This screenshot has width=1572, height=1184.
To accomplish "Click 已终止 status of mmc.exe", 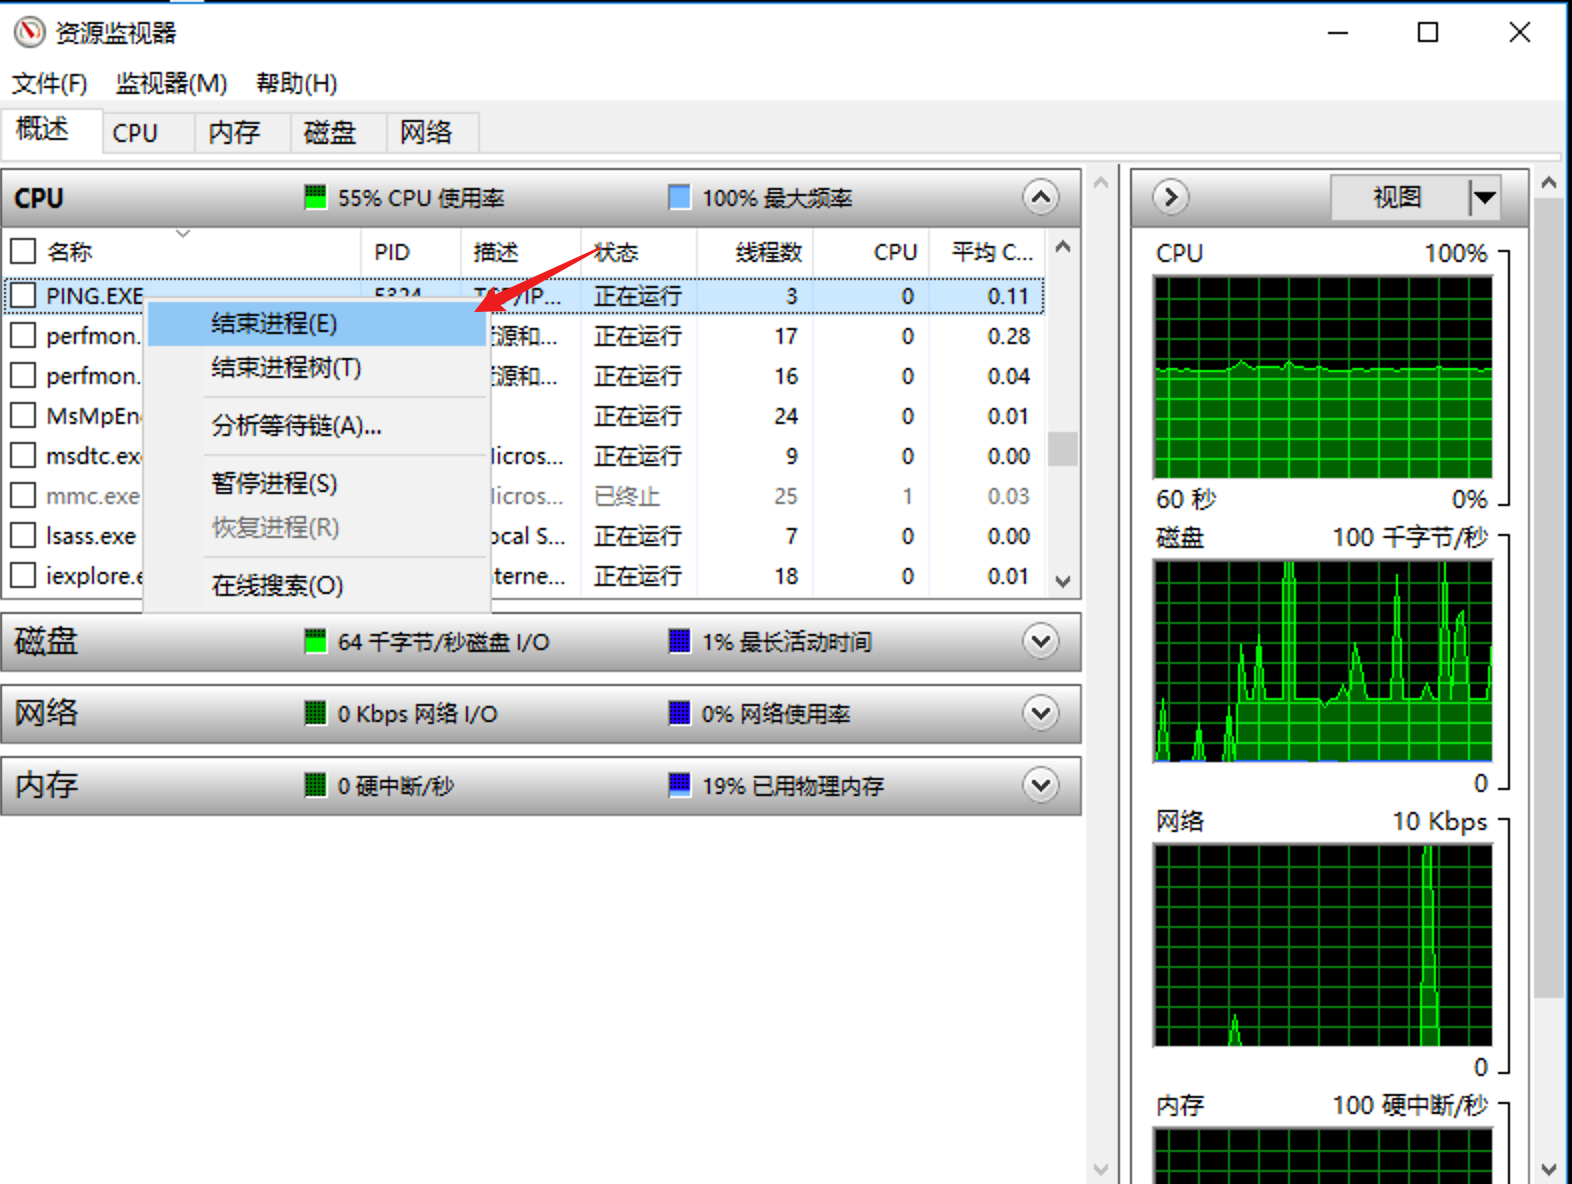I will [627, 496].
